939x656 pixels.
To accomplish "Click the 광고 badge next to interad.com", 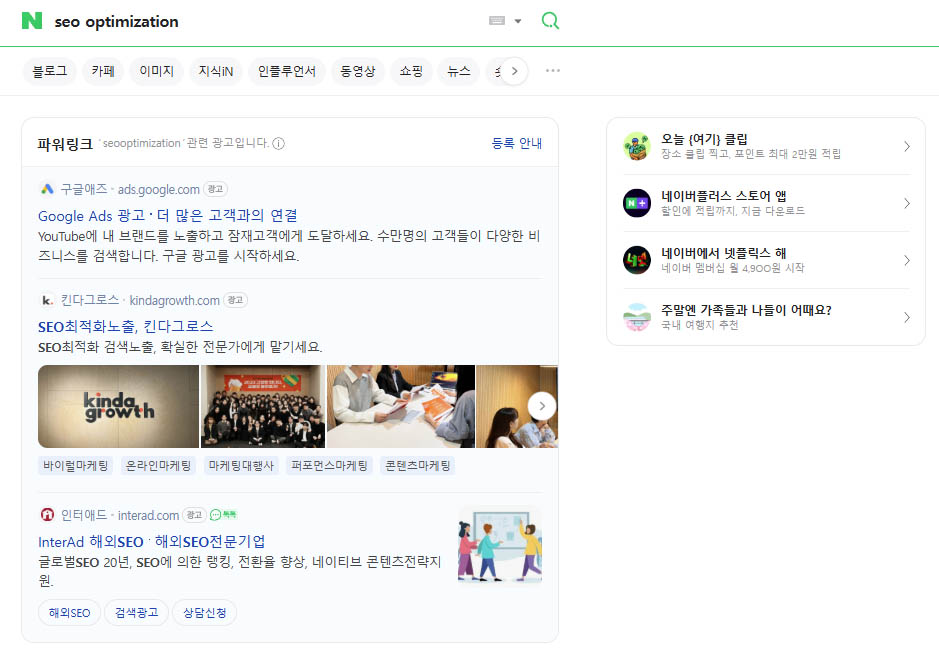I will (194, 515).
